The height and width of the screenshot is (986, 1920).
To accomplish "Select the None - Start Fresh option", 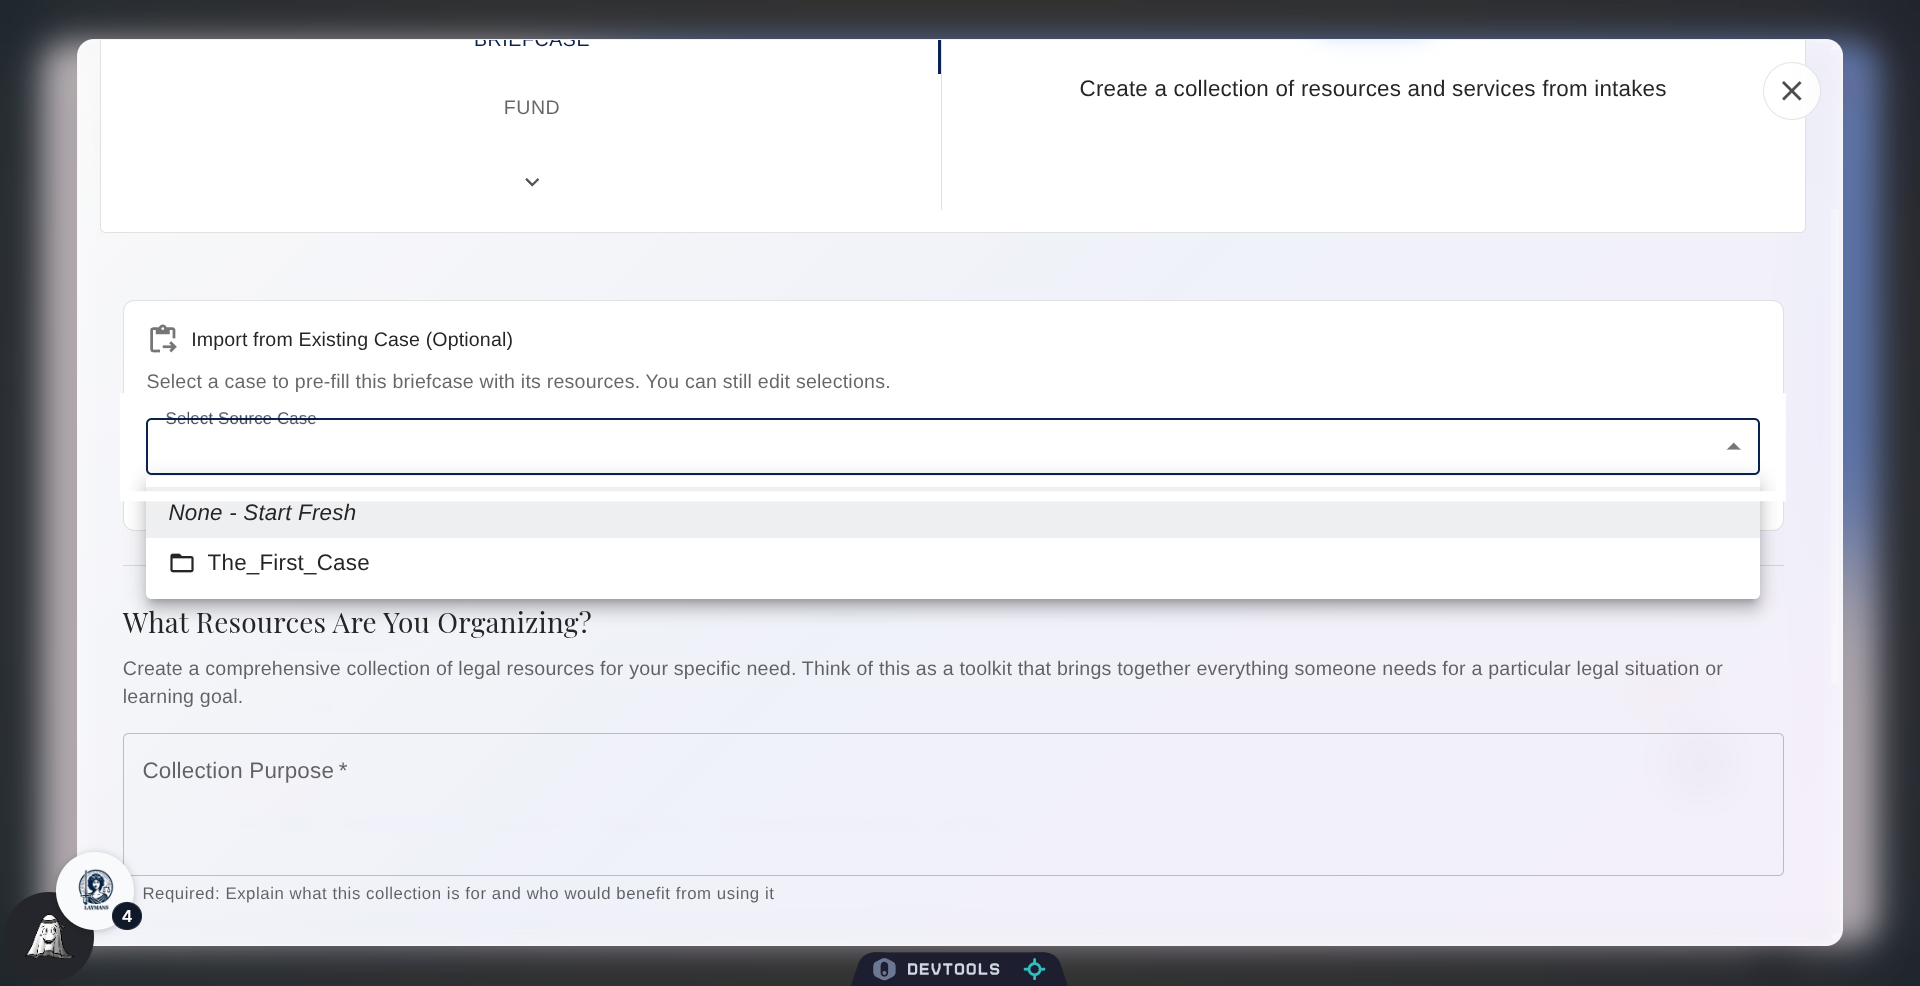I will pyautogui.click(x=262, y=512).
